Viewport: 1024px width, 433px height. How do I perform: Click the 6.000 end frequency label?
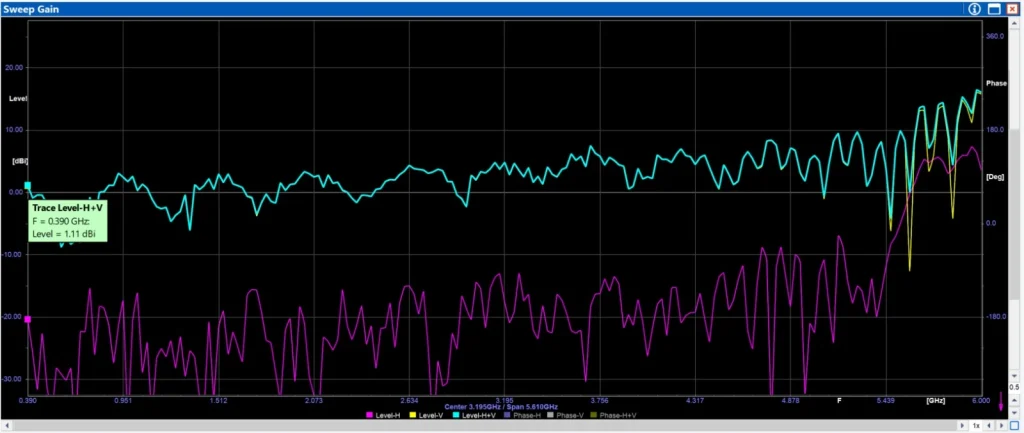point(981,400)
